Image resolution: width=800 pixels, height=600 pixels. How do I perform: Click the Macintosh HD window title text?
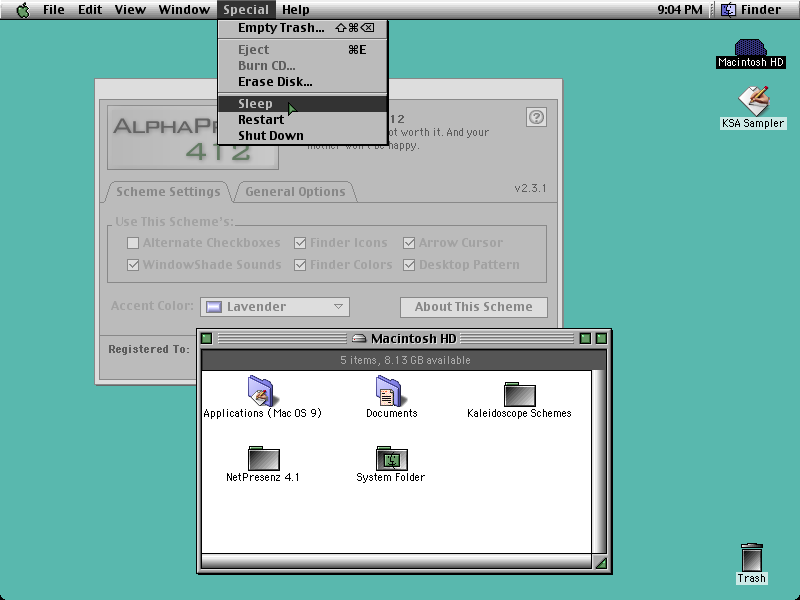pyautogui.click(x=413, y=338)
